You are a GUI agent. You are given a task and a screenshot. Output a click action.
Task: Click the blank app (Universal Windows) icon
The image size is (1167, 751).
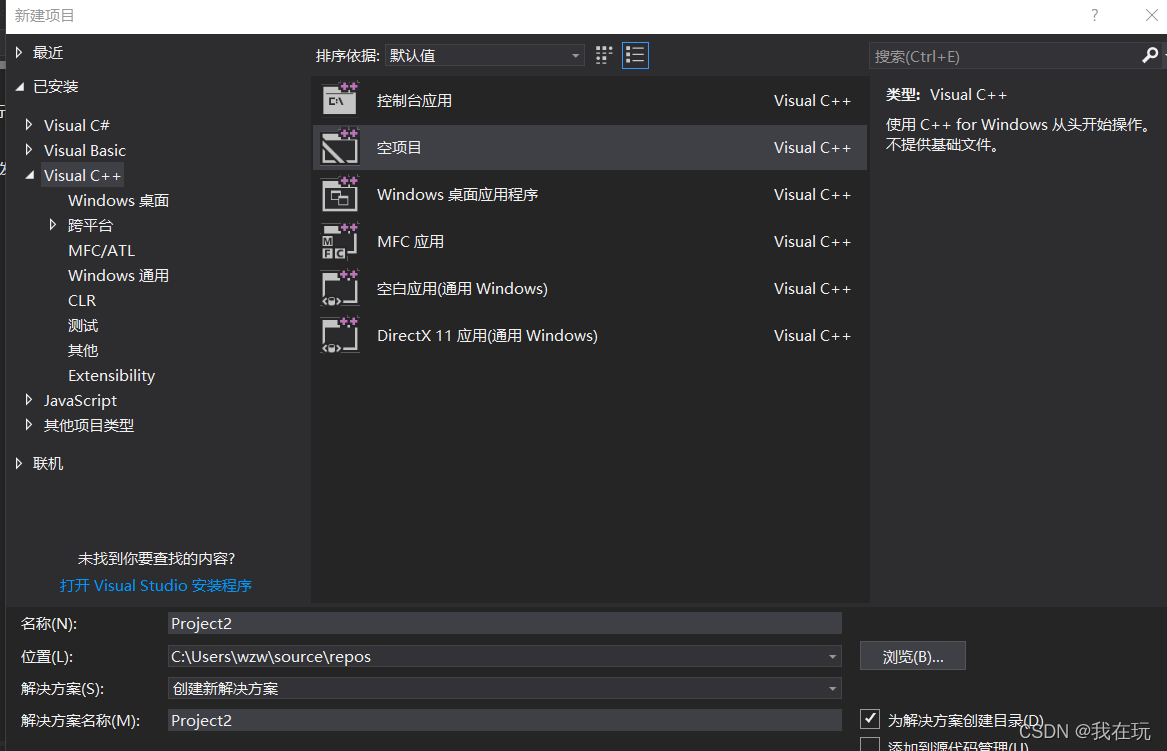[339, 288]
